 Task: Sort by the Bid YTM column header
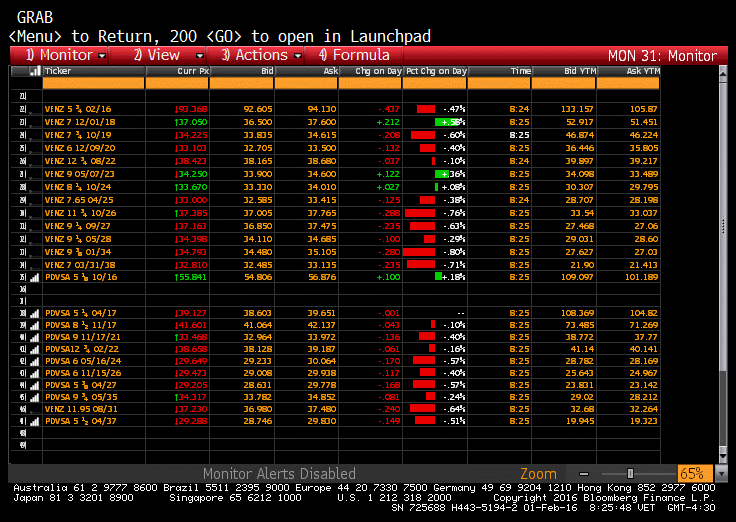[564, 71]
